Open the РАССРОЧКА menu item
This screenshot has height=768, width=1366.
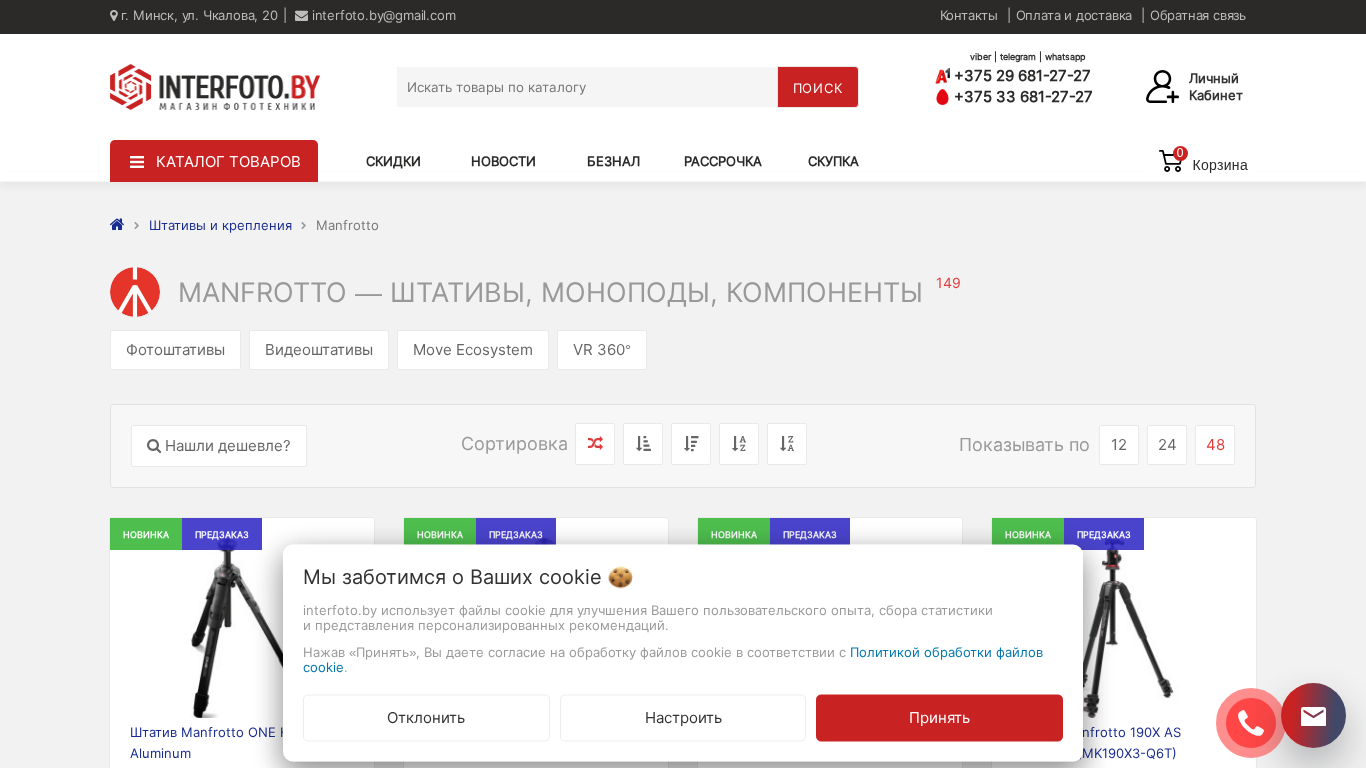point(723,161)
